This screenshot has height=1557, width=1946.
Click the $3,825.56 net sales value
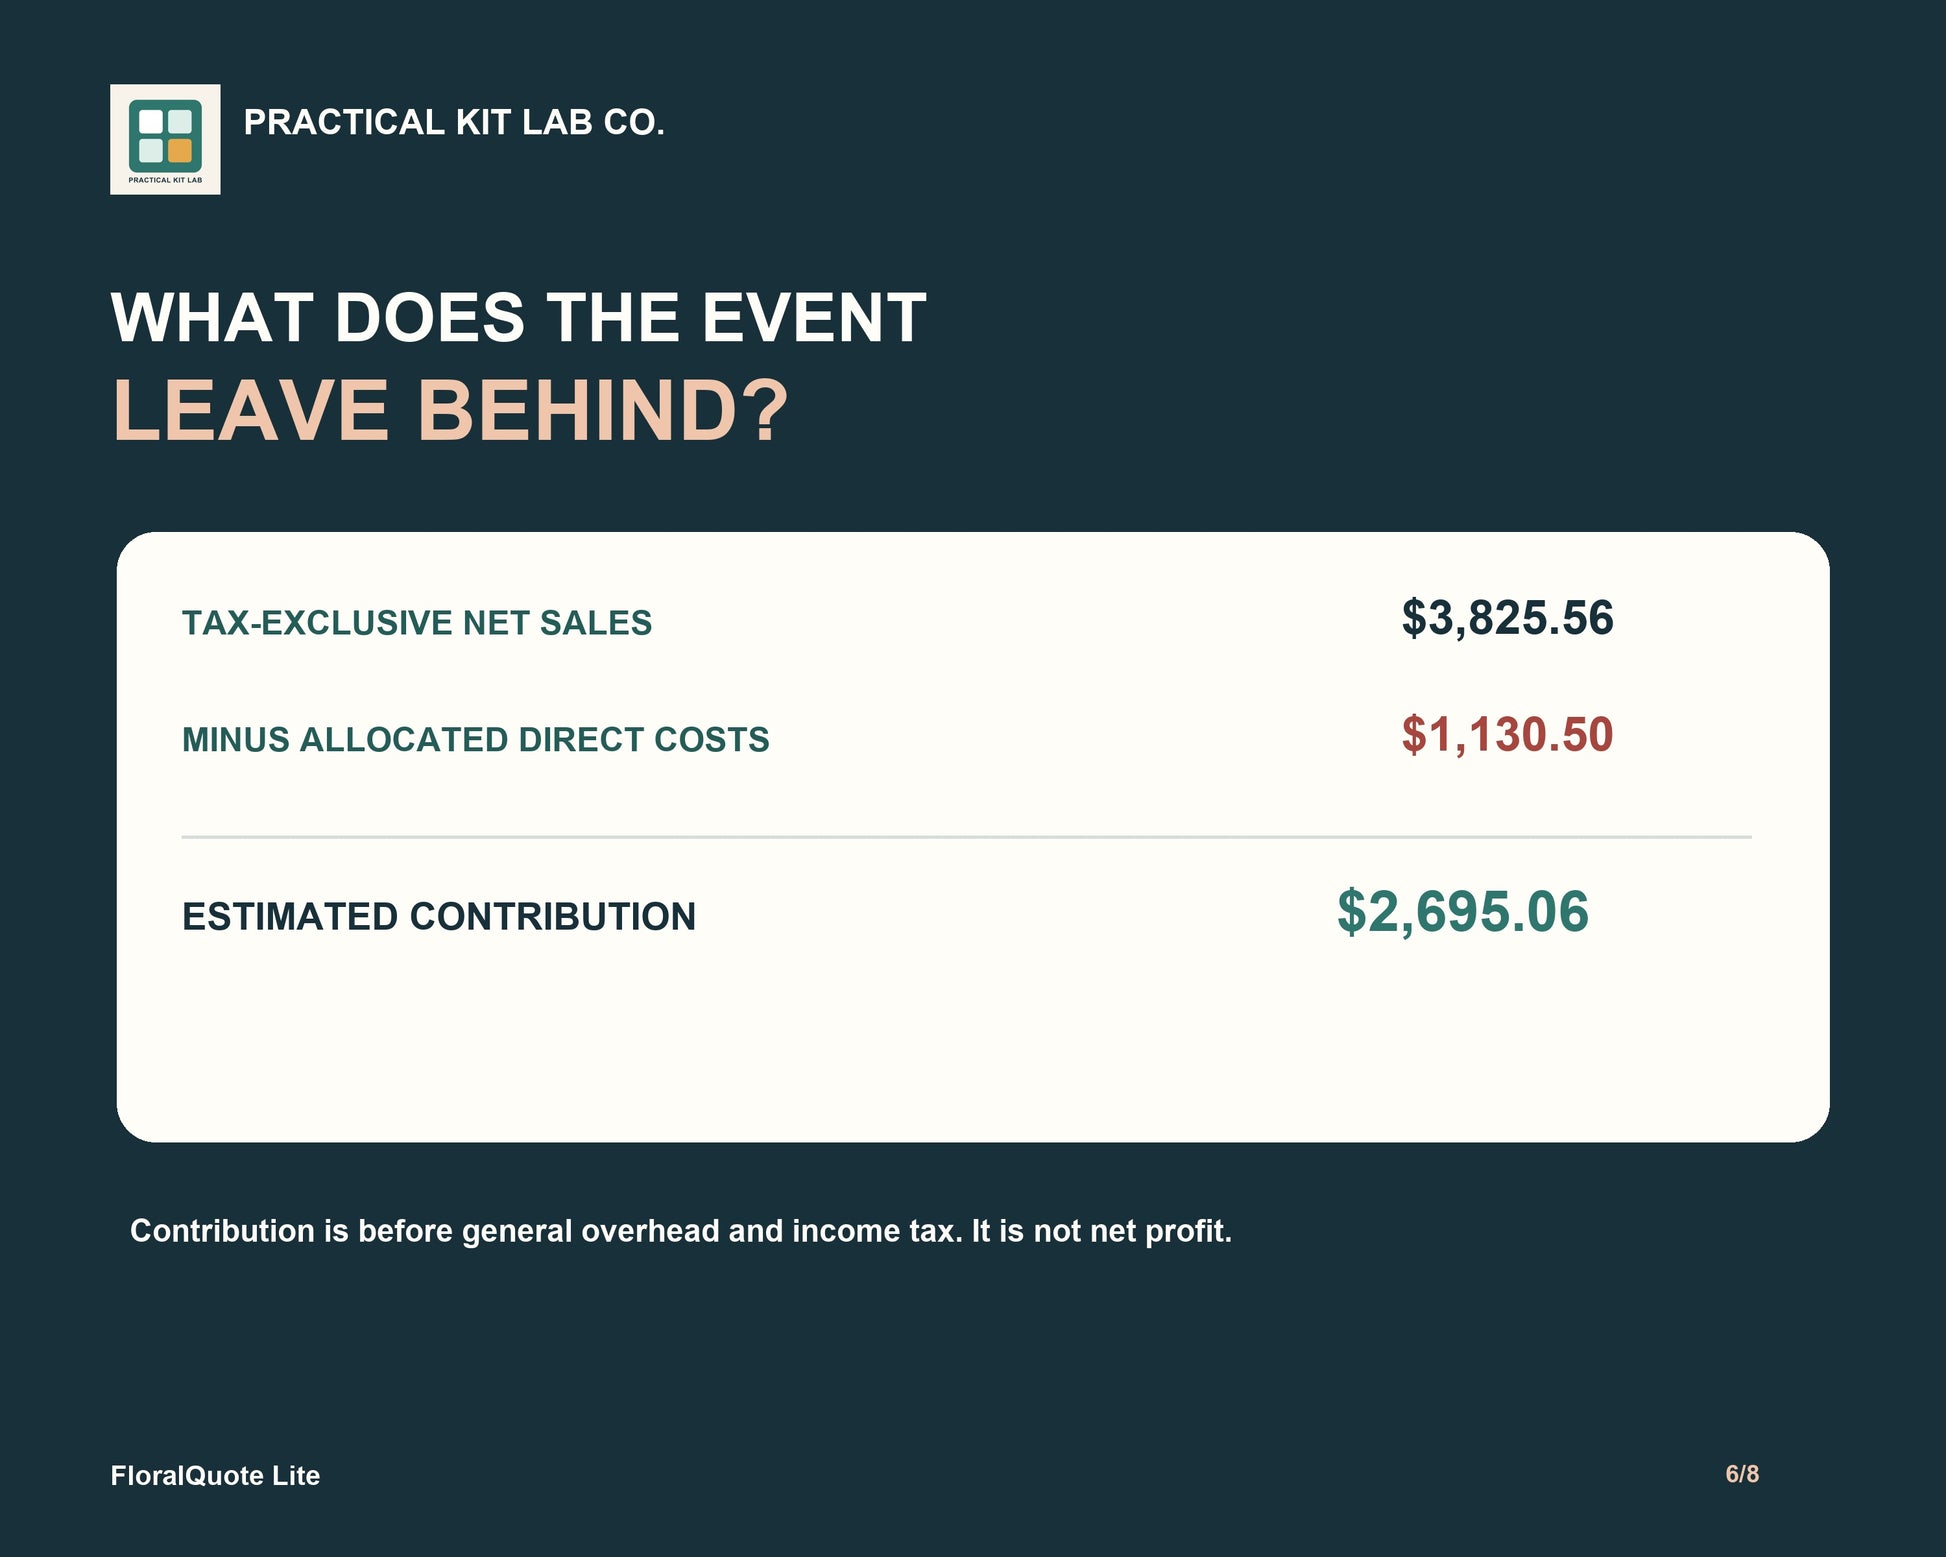click(x=1507, y=618)
